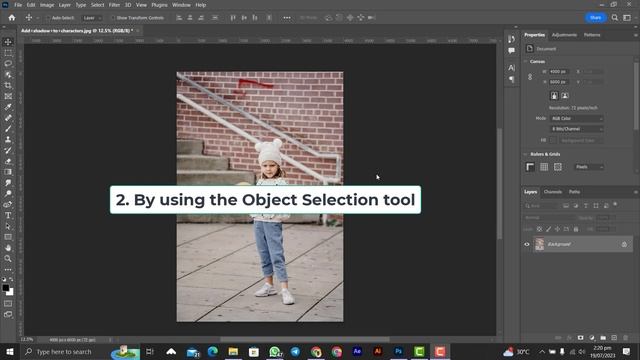Select the Clone Stamp tool

8,140
